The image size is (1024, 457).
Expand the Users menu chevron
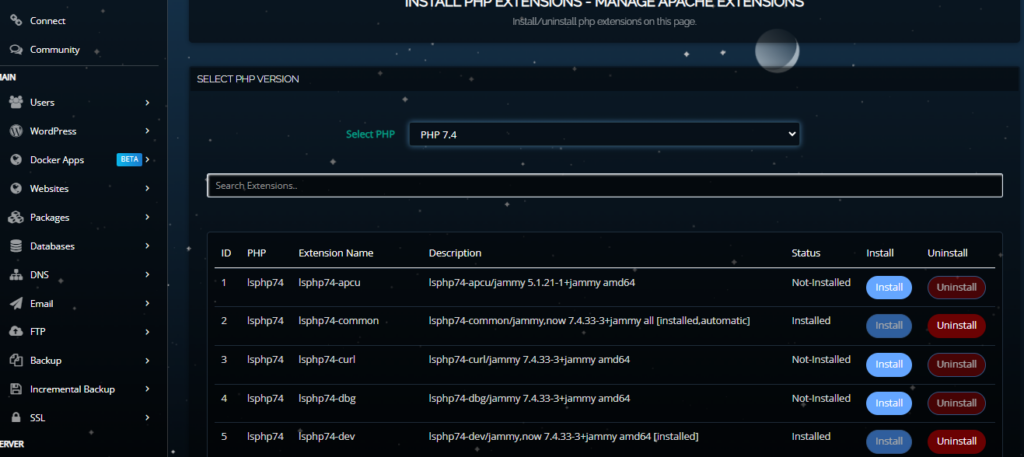[x=148, y=102]
